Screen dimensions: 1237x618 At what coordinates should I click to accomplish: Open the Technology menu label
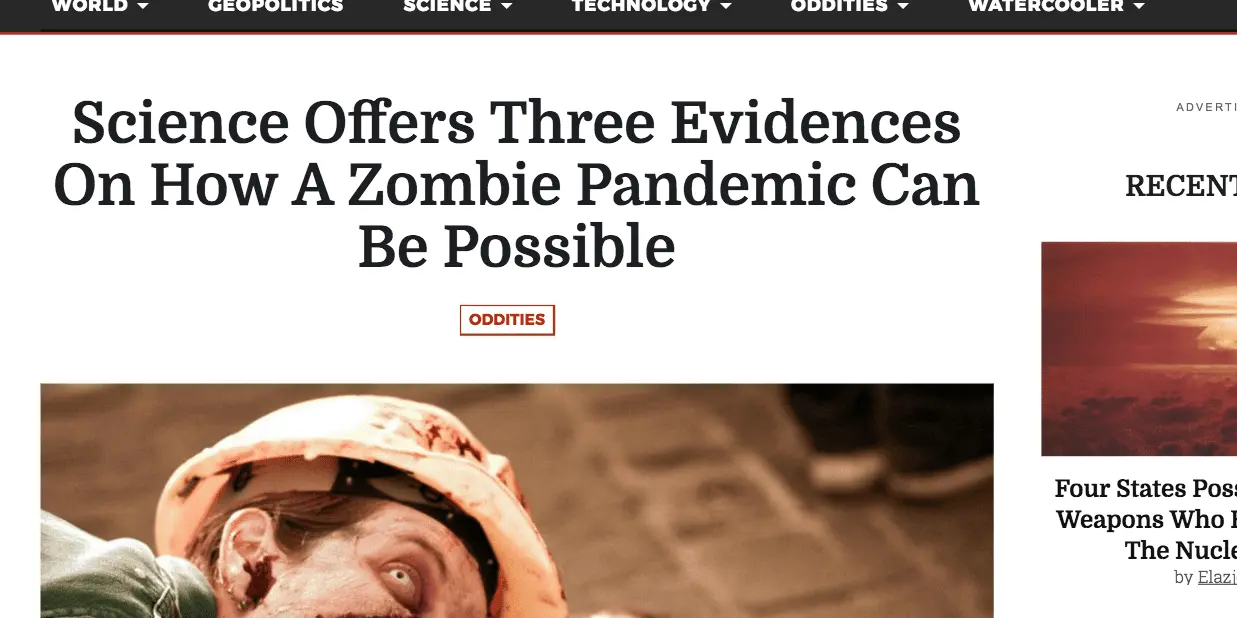[x=641, y=6]
